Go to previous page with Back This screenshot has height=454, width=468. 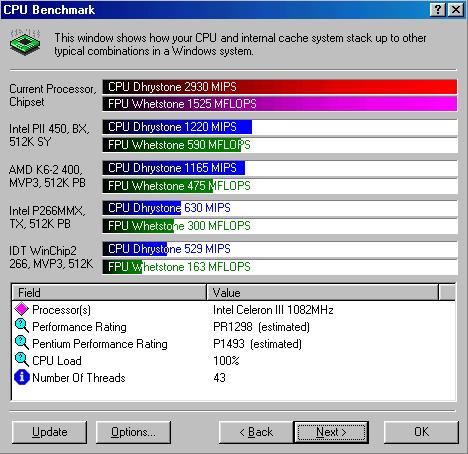256,432
